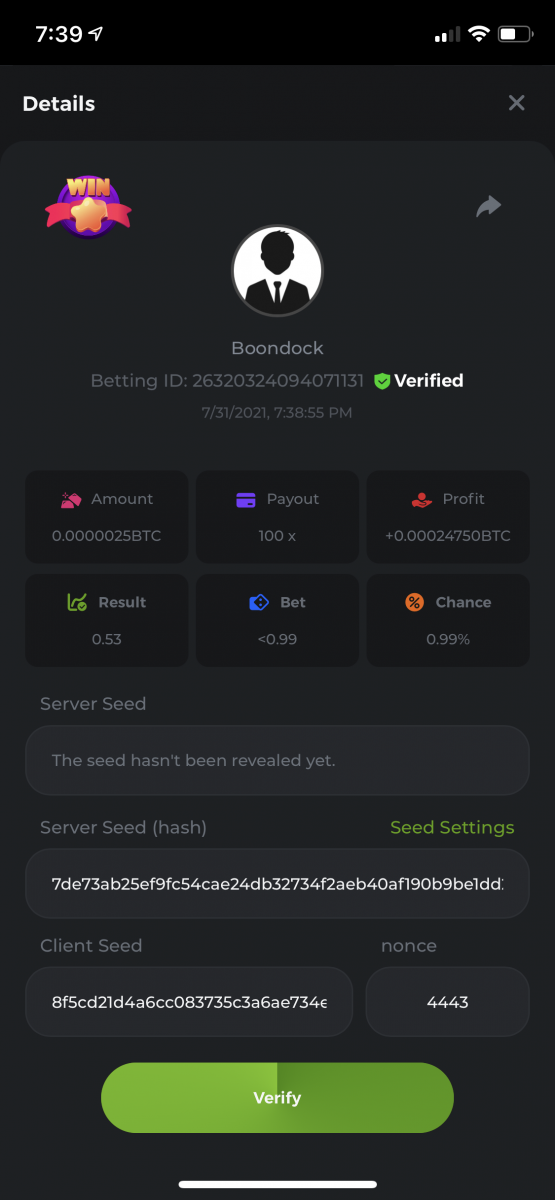Tap the Bet dice icon

tap(259, 602)
